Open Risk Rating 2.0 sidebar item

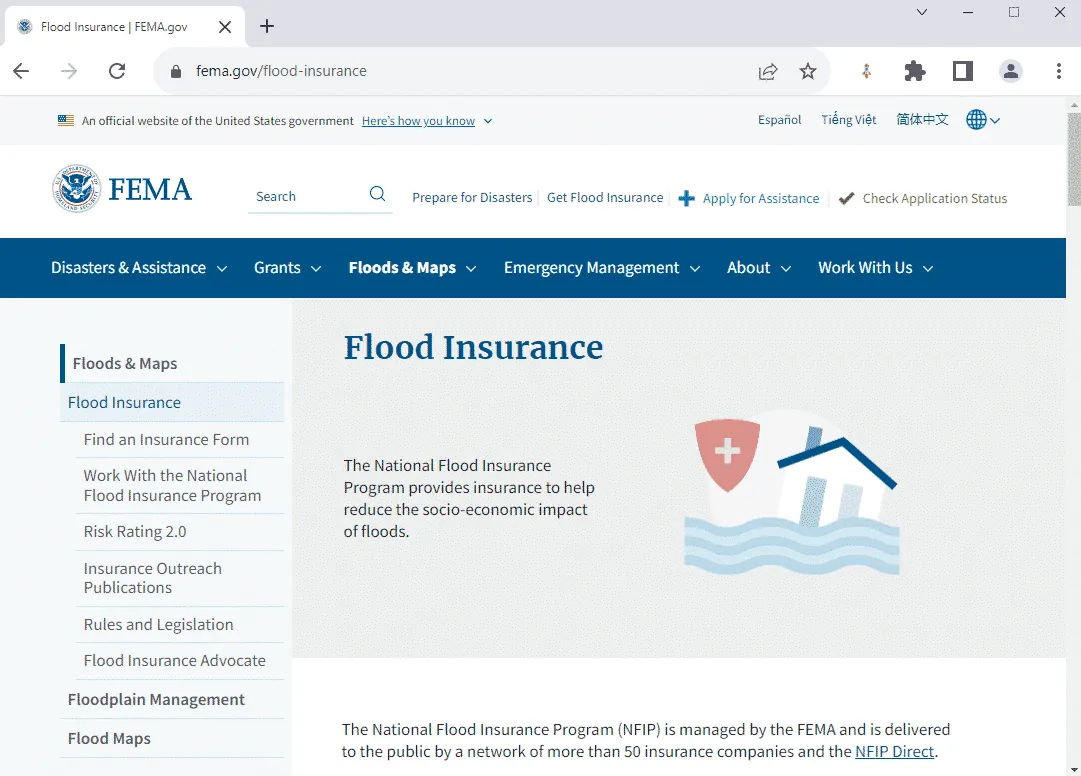click(135, 531)
